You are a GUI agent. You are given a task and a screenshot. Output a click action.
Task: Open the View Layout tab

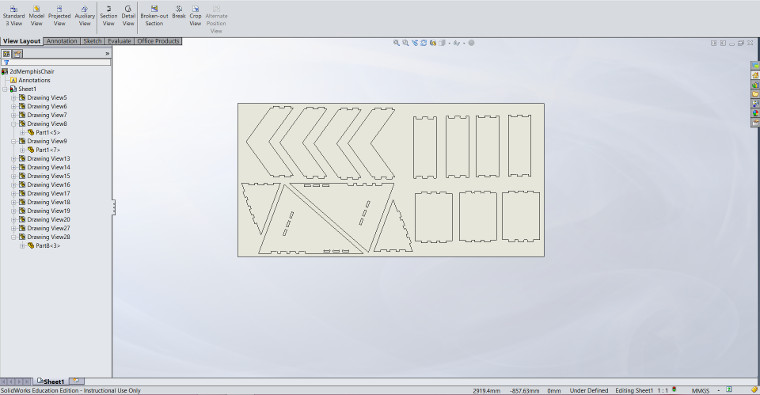(x=22, y=41)
